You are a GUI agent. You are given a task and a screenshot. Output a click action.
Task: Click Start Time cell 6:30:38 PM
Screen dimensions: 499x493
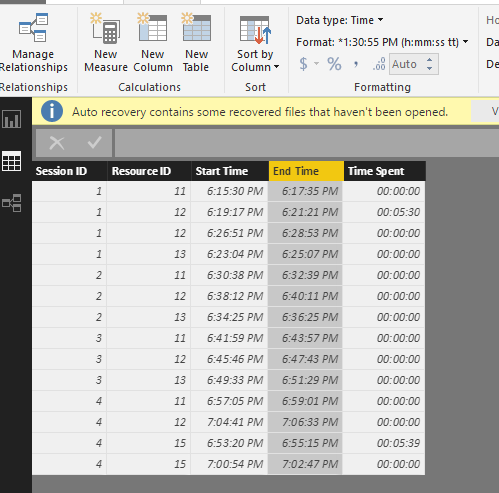coord(230,275)
